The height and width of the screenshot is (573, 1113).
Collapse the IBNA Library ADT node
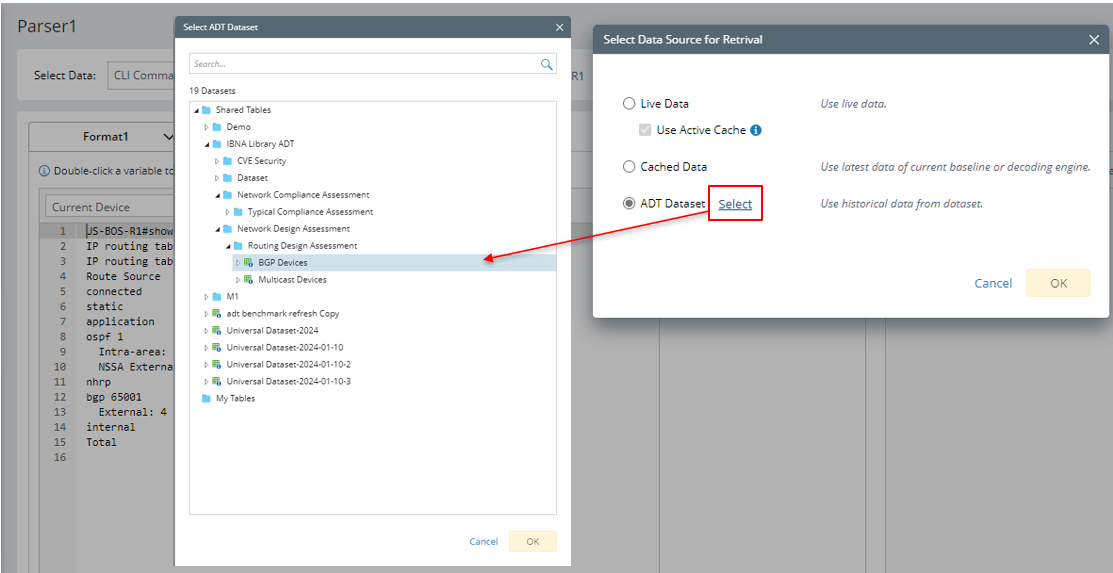pos(207,144)
